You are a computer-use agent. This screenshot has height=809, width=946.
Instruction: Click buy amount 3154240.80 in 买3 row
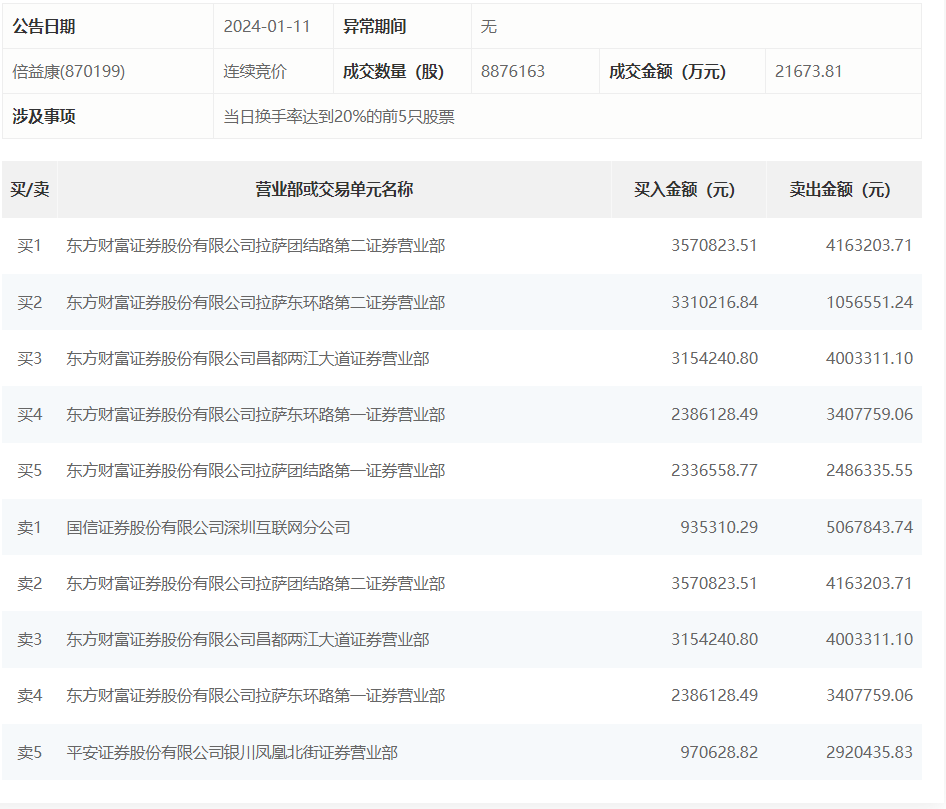pyautogui.click(x=714, y=358)
